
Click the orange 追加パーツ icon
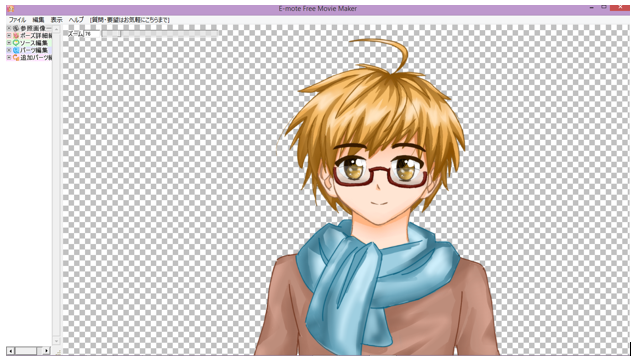click(16, 57)
